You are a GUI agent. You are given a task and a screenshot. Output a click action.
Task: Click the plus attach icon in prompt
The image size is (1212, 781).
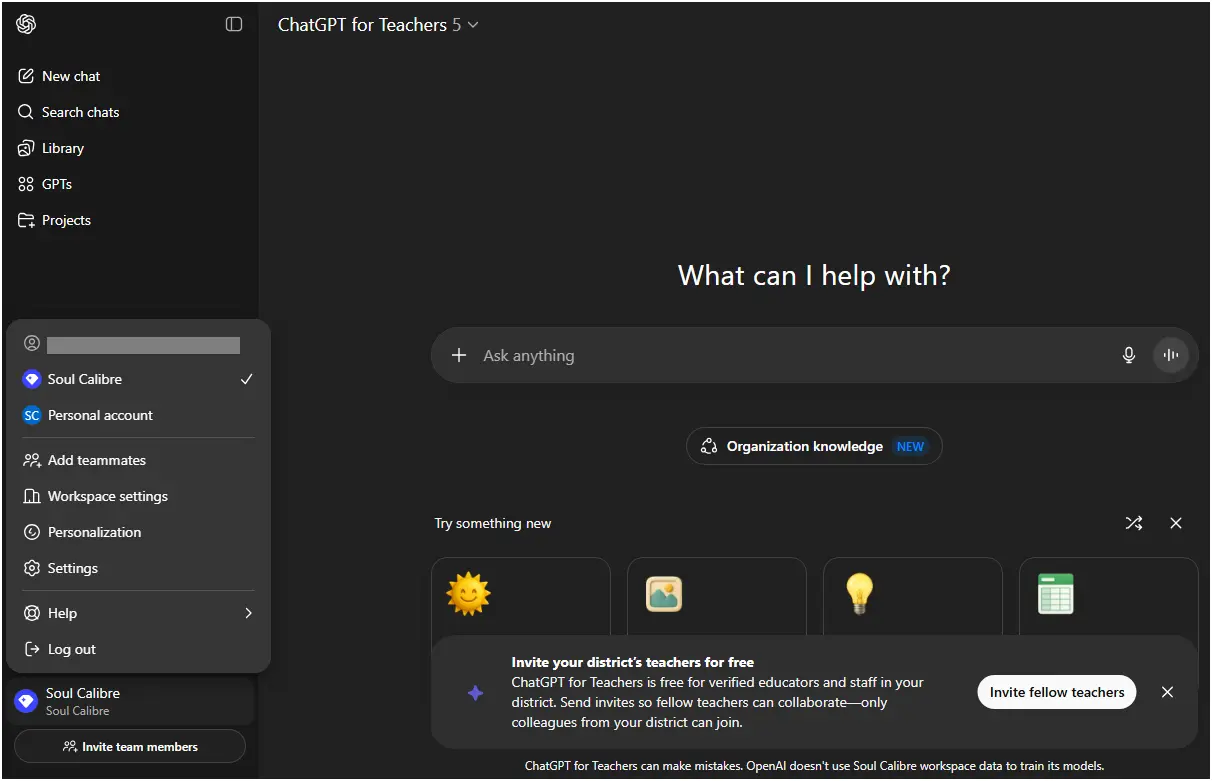459,355
